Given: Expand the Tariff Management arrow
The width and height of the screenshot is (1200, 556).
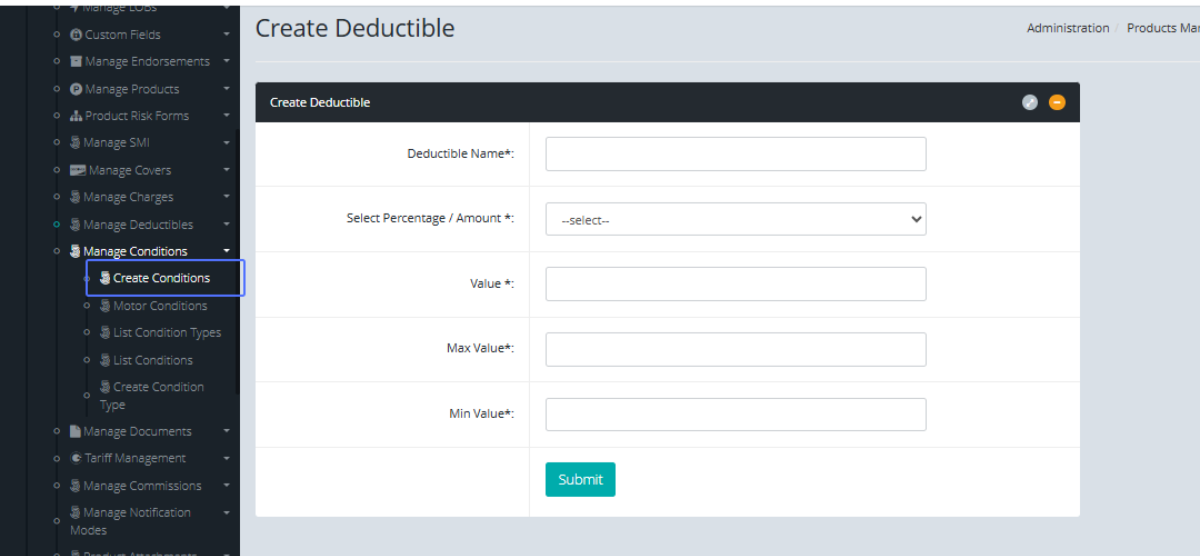Looking at the screenshot, I should (227, 458).
